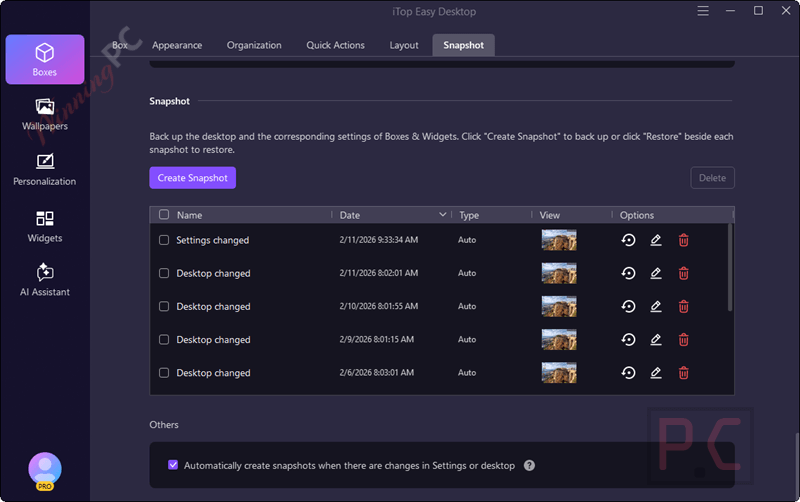Screen dimensions: 800x502
Task: Launch the AI Assistant
Action: pyautogui.click(x=45, y=280)
